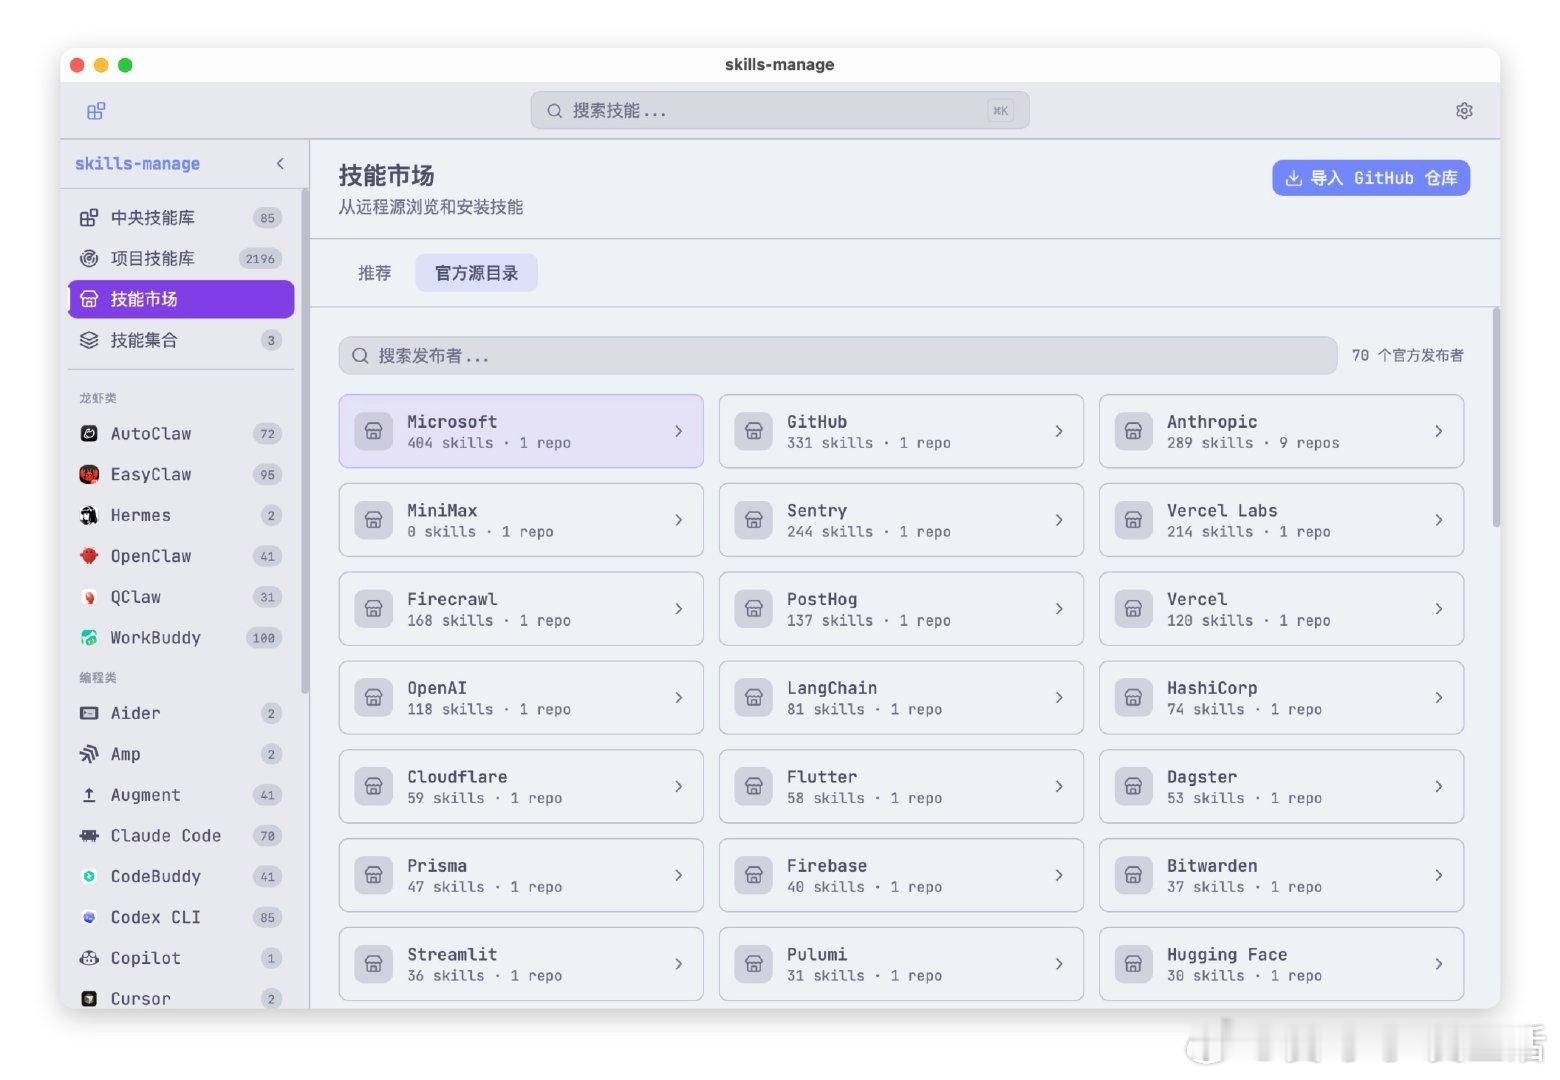Click the WorkBuddy icon in sidebar
1560x1080 pixels.
89,638
